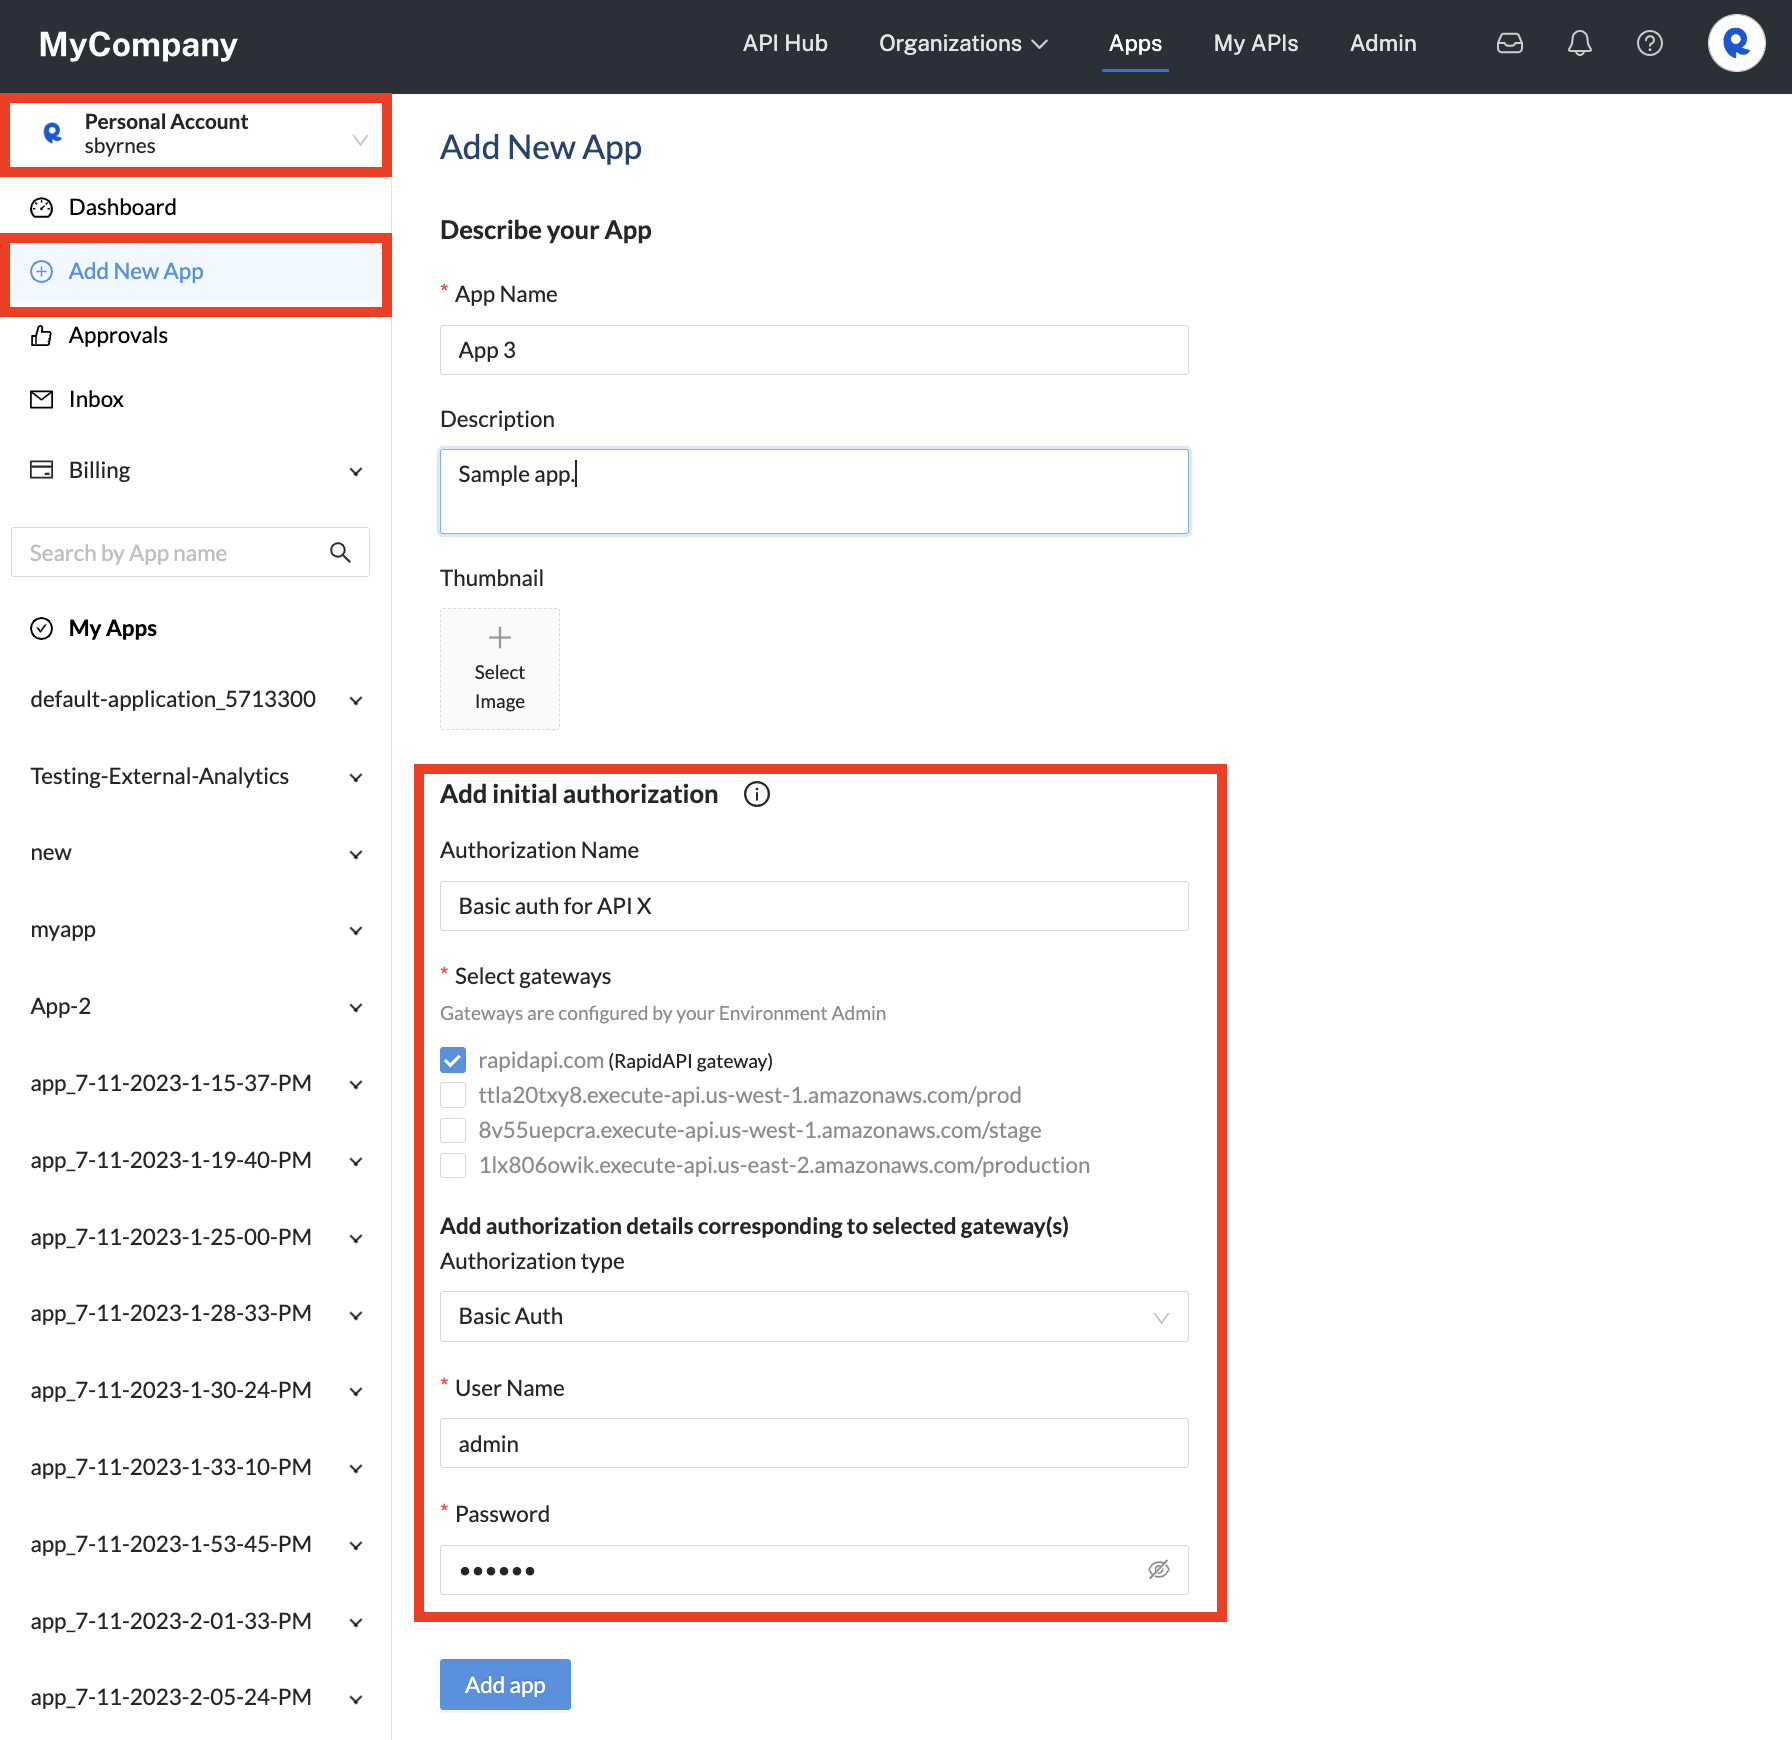Screen dimensions: 1792x1740
Task: Click the Approvals thumbs-up icon
Action: coord(41,336)
